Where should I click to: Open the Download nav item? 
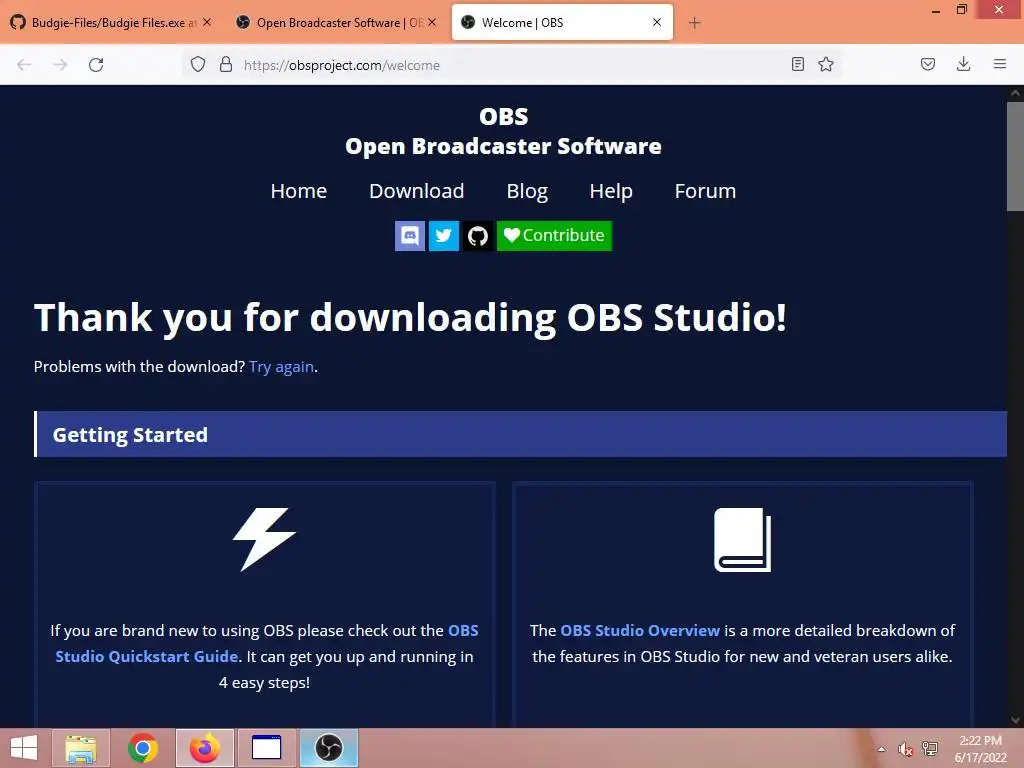coord(417,191)
